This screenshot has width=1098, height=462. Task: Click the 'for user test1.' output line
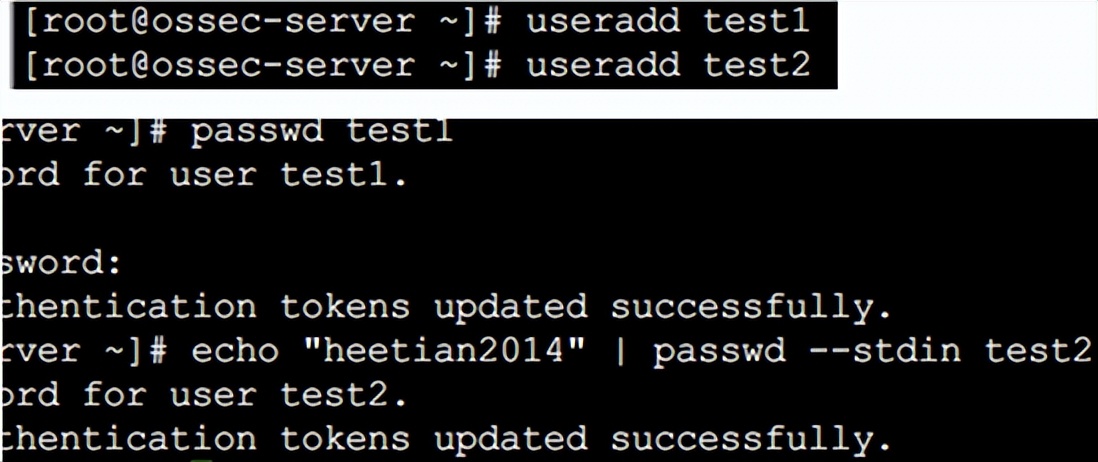pos(245,176)
